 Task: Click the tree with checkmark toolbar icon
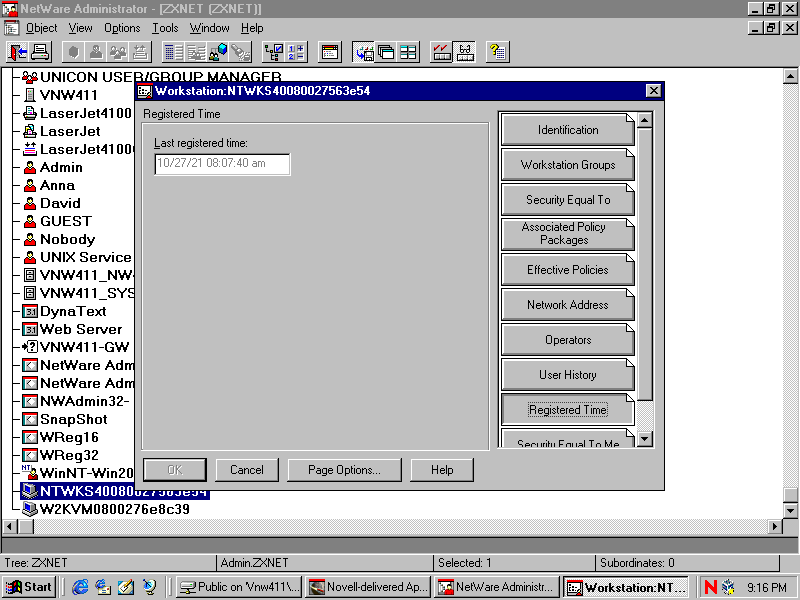[x=274, y=52]
